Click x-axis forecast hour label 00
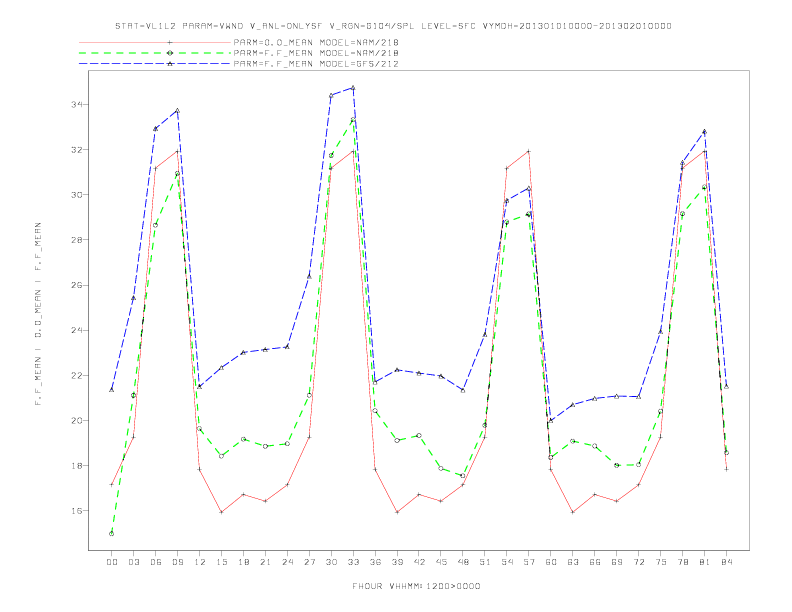Image resolution: width=792 pixels, height=612 pixels. [x=112, y=562]
